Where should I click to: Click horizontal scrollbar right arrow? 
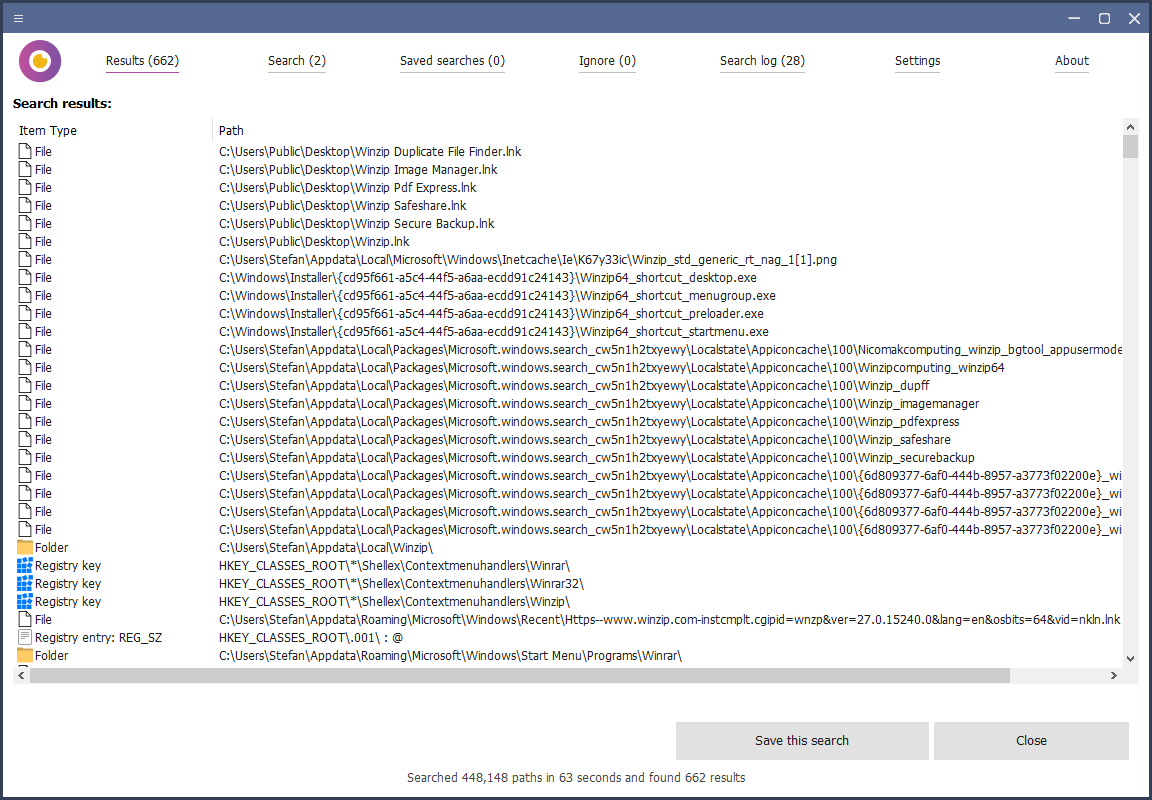click(x=1114, y=675)
